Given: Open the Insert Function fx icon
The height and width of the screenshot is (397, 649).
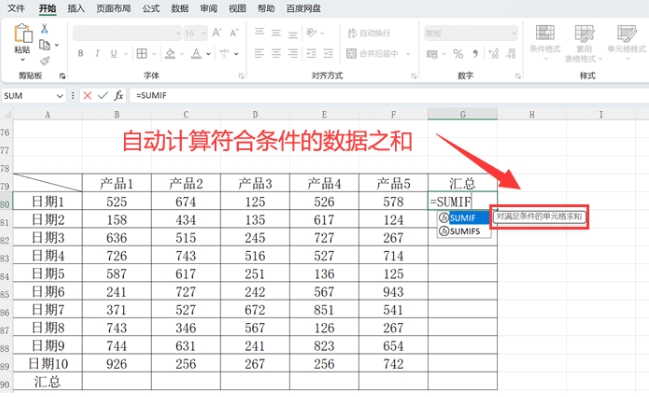Looking at the screenshot, I should [118, 96].
